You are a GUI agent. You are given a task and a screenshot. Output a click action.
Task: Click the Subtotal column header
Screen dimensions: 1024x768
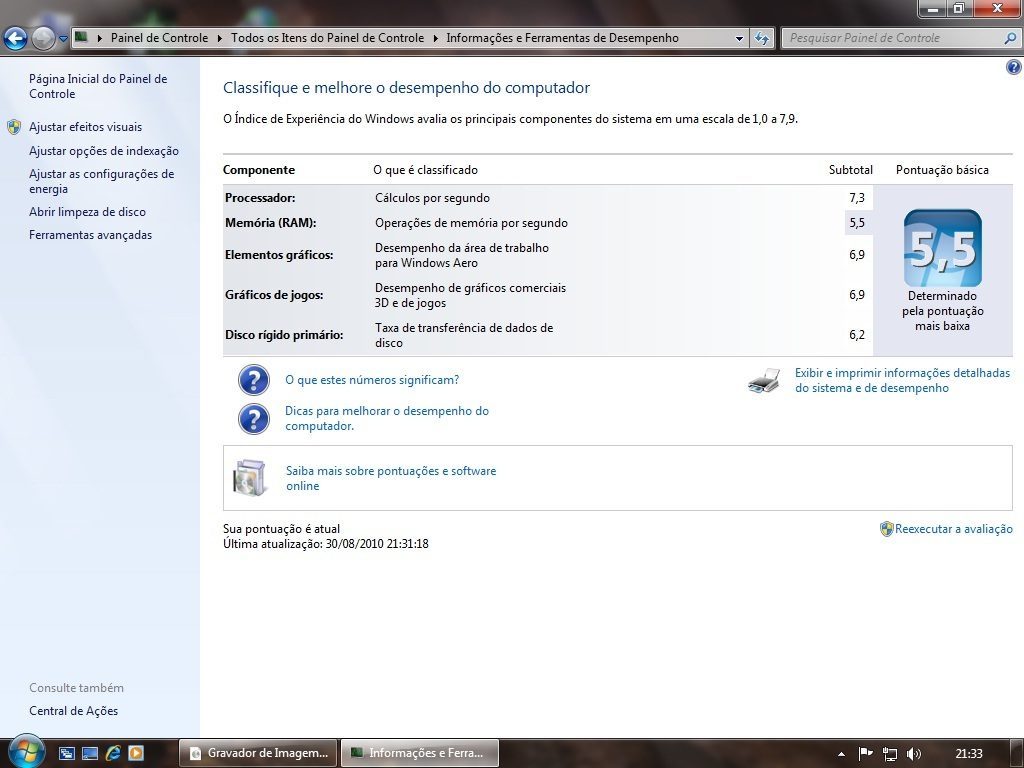(850, 170)
